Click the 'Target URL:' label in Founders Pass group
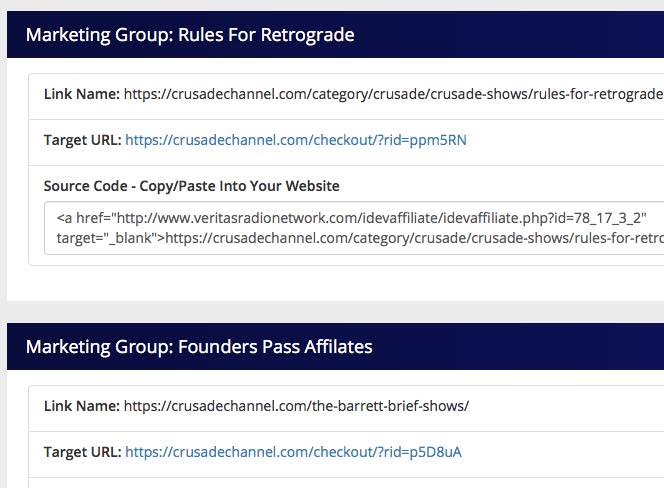The height and width of the screenshot is (488, 664). coord(83,452)
